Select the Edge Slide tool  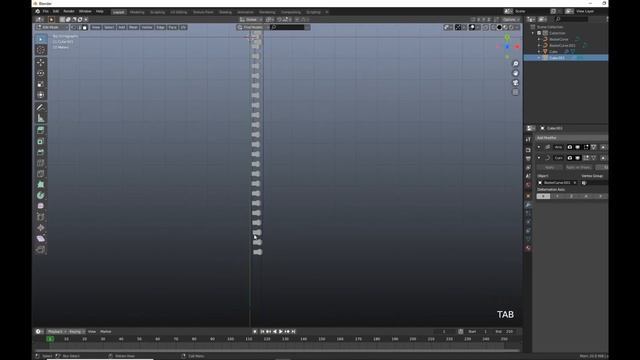coord(41,217)
